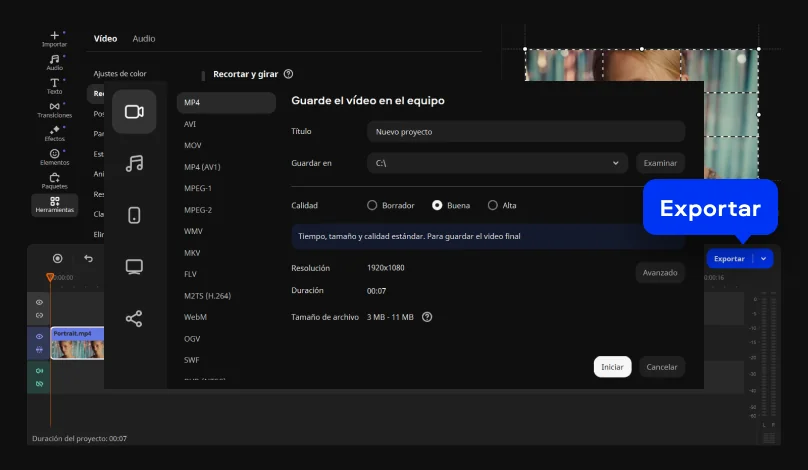Image resolution: width=808 pixels, height=470 pixels.
Task: Choose the mobile device export icon
Action: click(134, 215)
